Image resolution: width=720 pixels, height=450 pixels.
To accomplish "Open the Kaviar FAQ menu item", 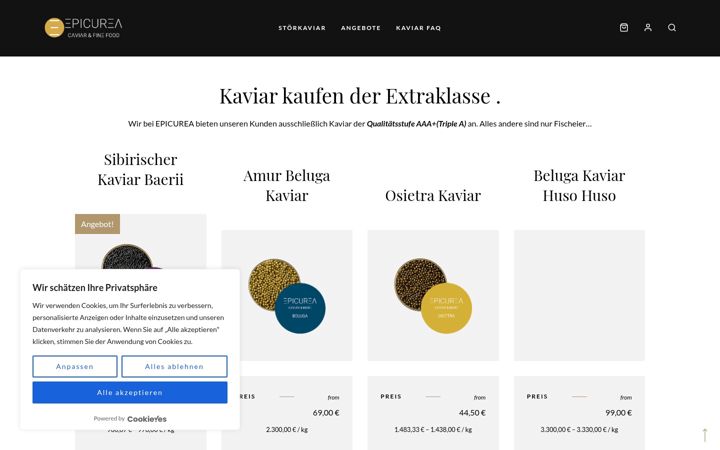I will click(x=418, y=28).
